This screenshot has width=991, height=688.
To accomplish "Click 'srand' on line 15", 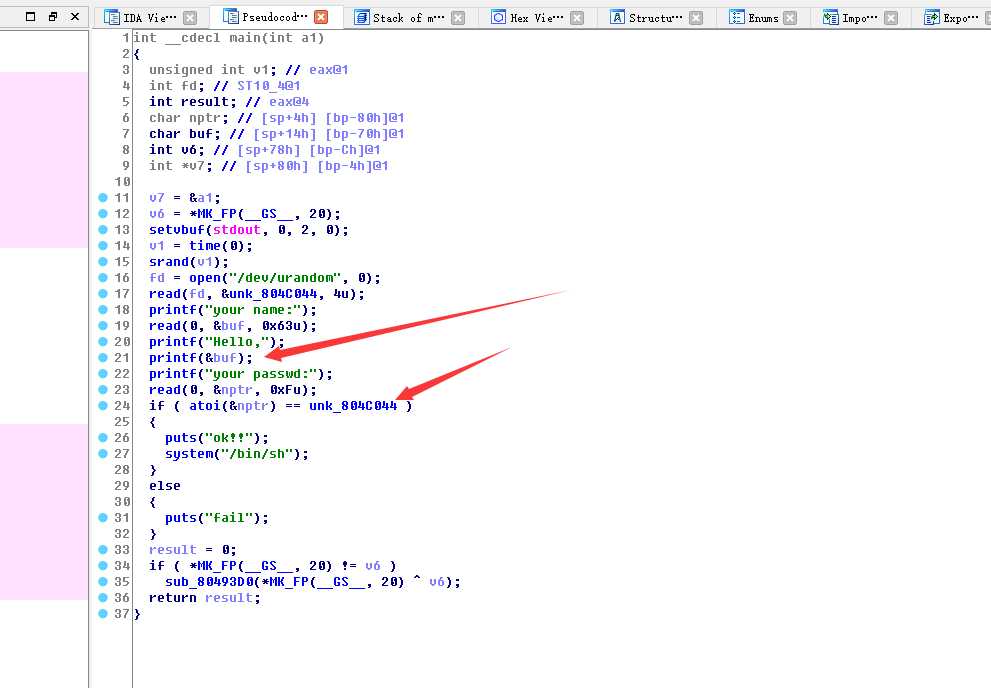I will coord(169,262).
